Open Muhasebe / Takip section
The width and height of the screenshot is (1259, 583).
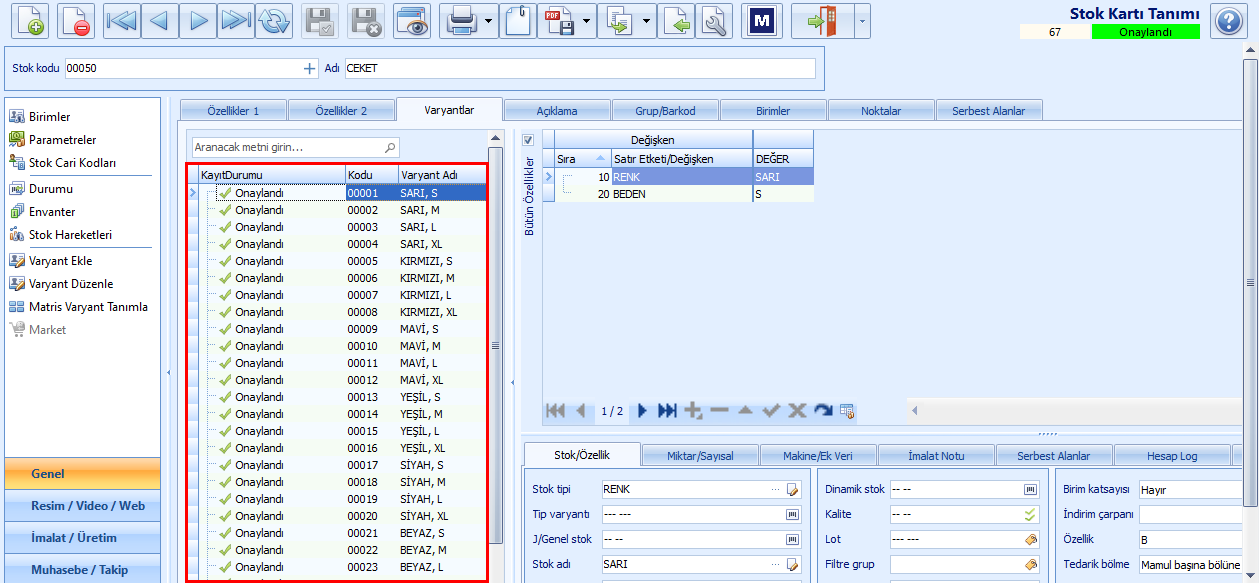coord(82,569)
